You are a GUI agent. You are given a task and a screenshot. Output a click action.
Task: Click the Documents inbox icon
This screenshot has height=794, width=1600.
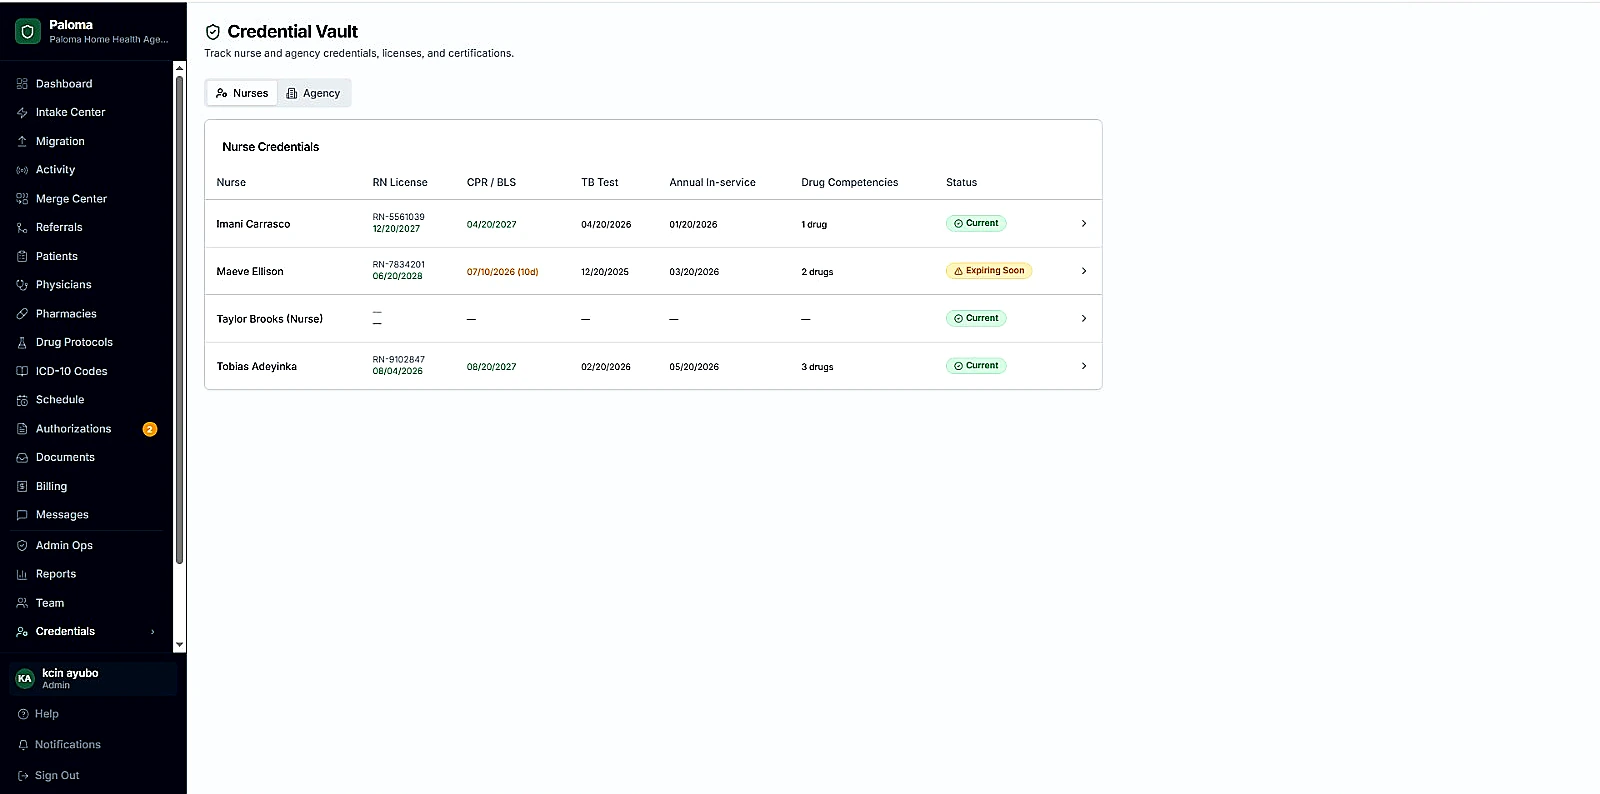(x=22, y=458)
